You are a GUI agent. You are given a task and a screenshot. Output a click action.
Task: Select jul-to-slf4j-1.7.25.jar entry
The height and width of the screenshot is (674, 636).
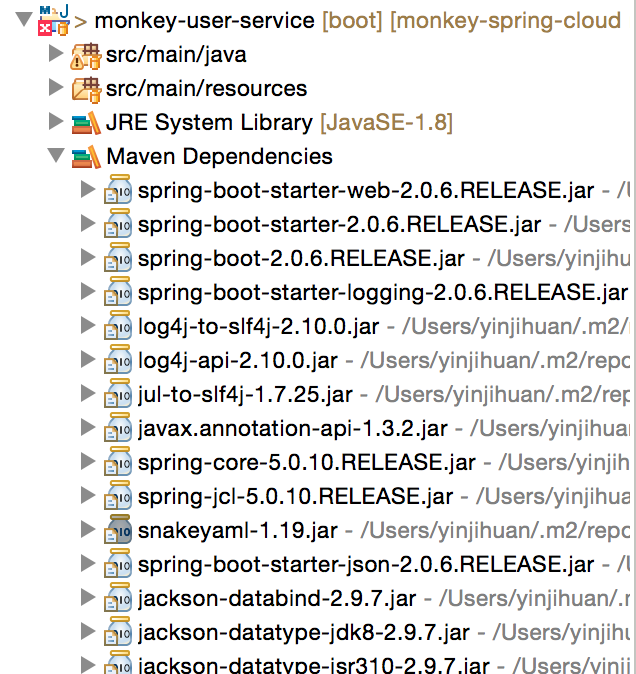pyautogui.click(x=245, y=394)
